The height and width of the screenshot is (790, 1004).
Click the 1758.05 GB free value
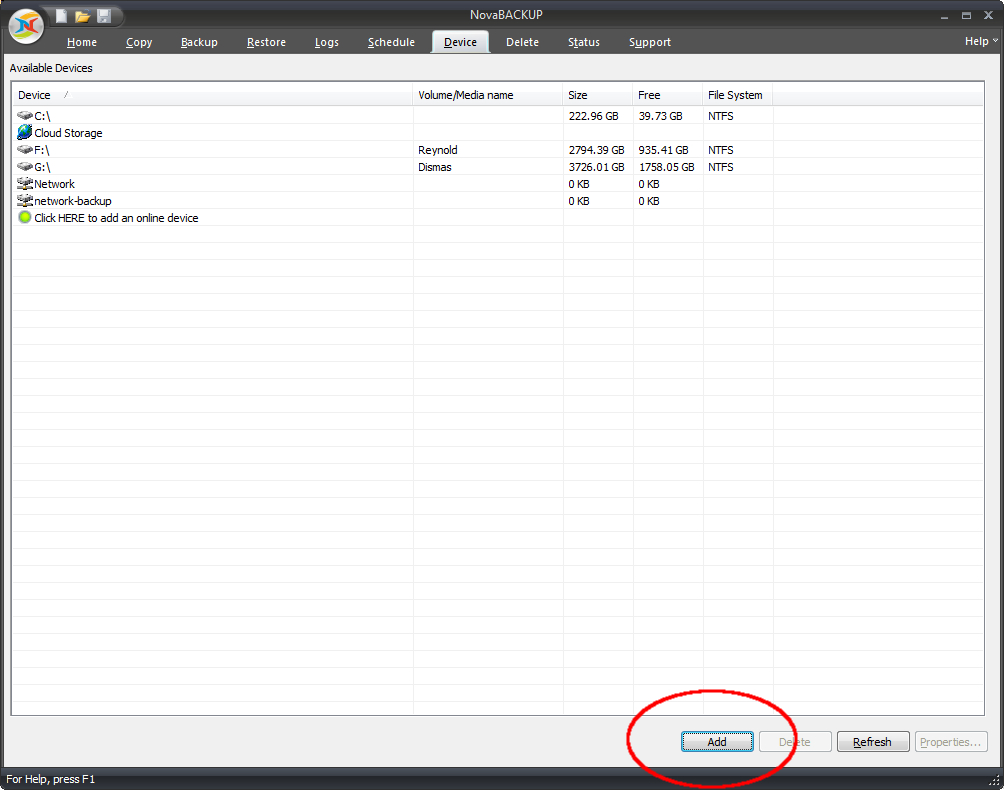click(x=667, y=167)
